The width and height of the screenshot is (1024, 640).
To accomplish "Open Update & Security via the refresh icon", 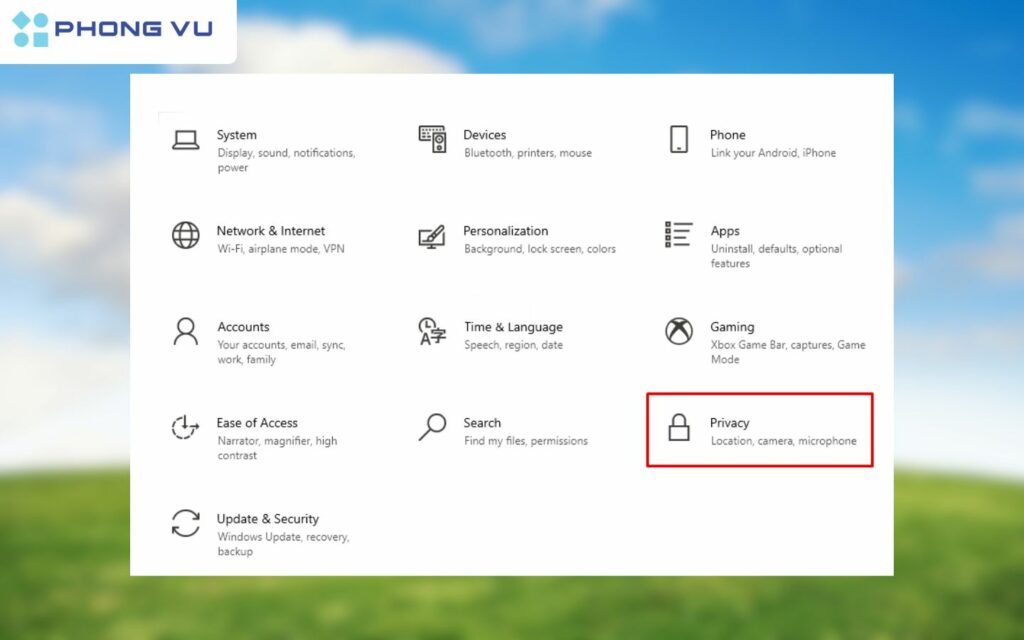I will point(185,522).
